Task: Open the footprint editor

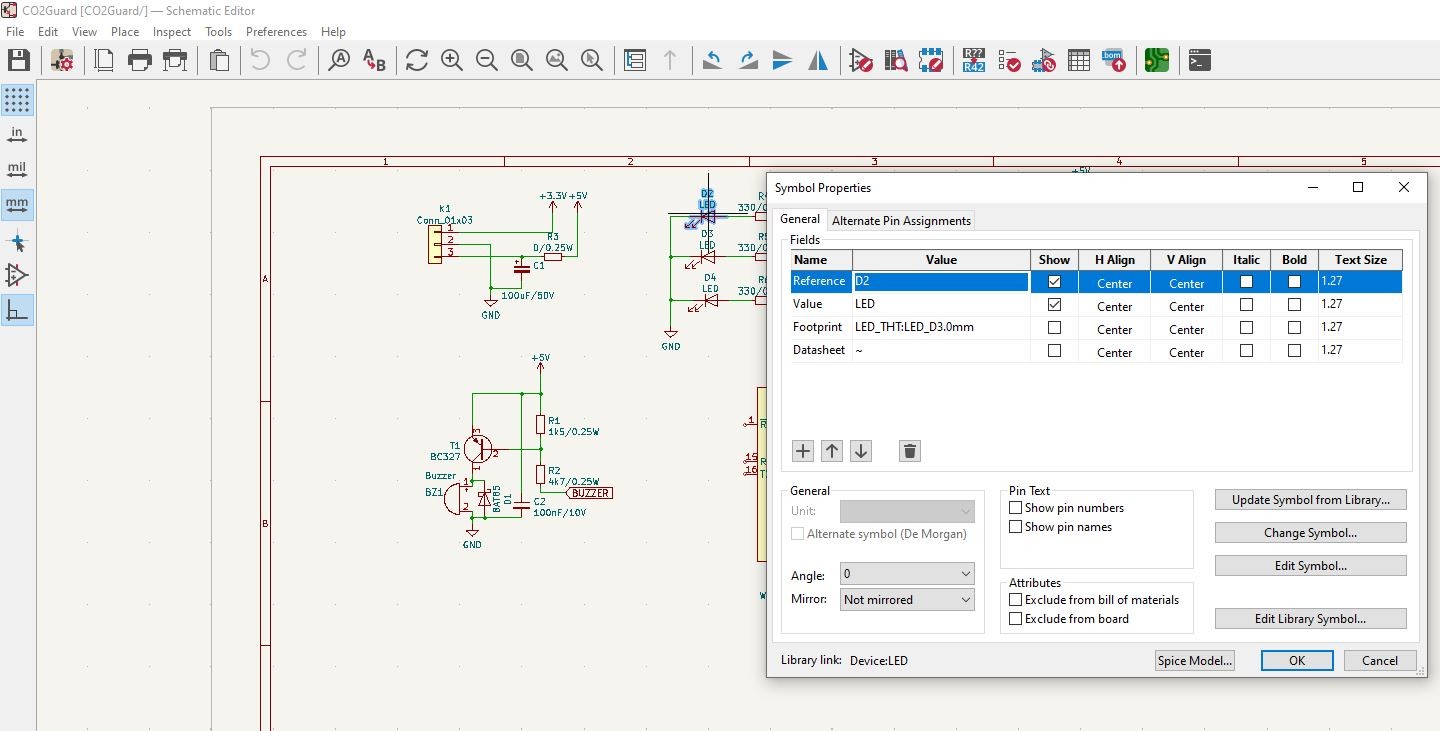Action: tap(931, 61)
